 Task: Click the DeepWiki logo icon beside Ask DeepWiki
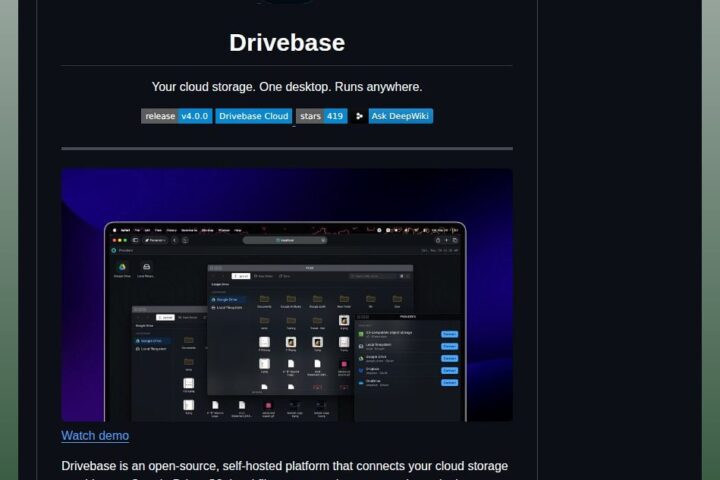click(360, 116)
